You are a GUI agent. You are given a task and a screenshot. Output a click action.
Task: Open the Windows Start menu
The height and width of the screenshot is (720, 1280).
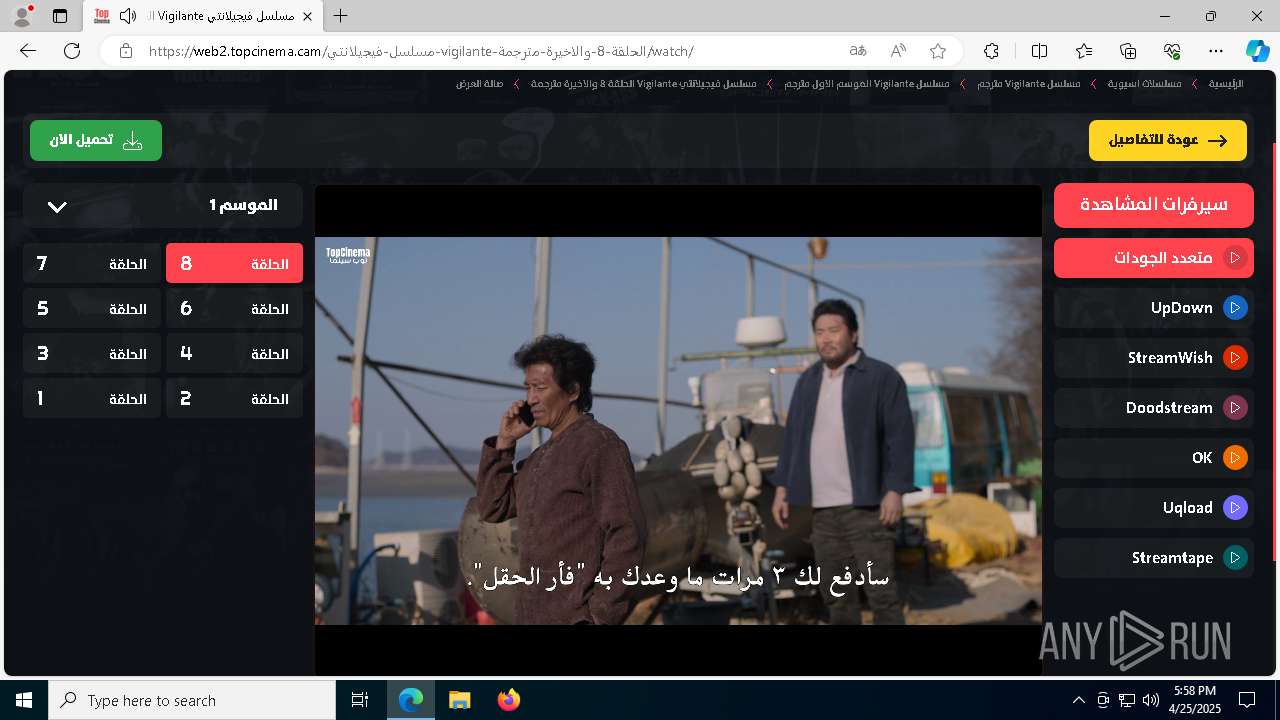coord(24,700)
